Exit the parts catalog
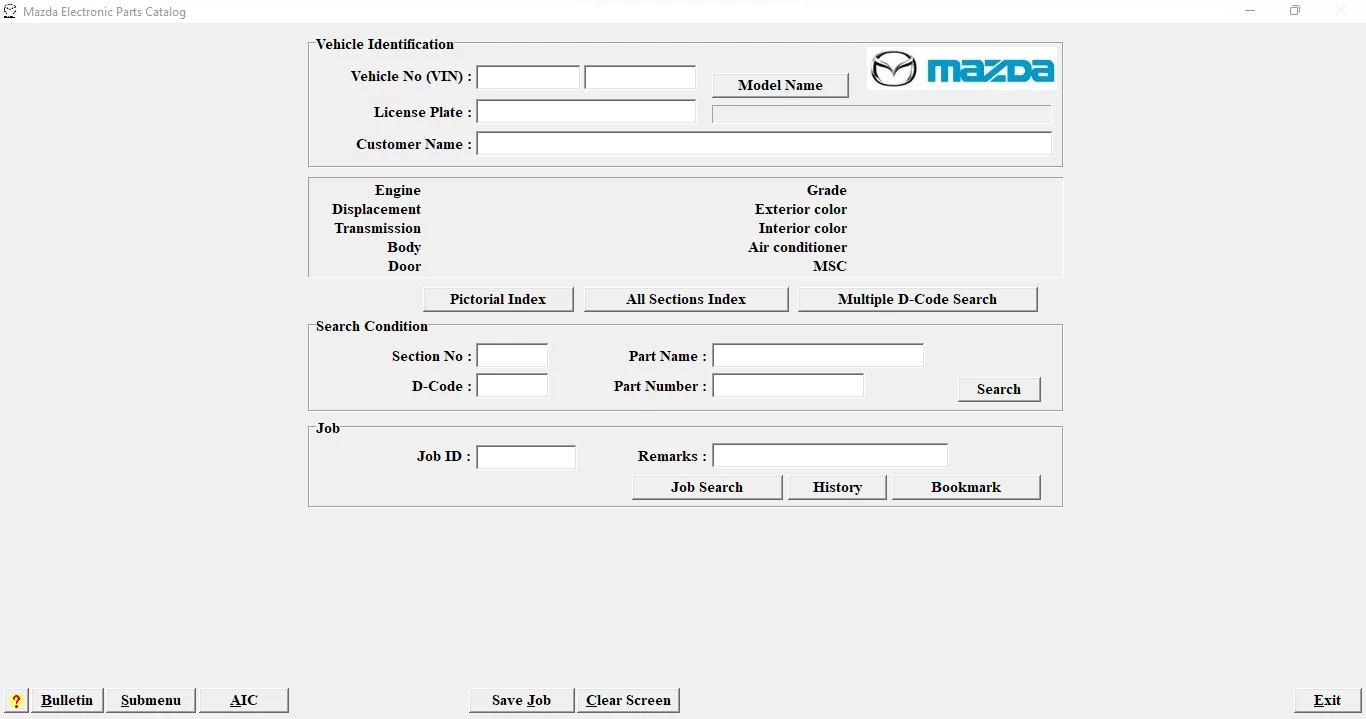This screenshot has height=719, width=1366. pyautogui.click(x=1327, y=701)
